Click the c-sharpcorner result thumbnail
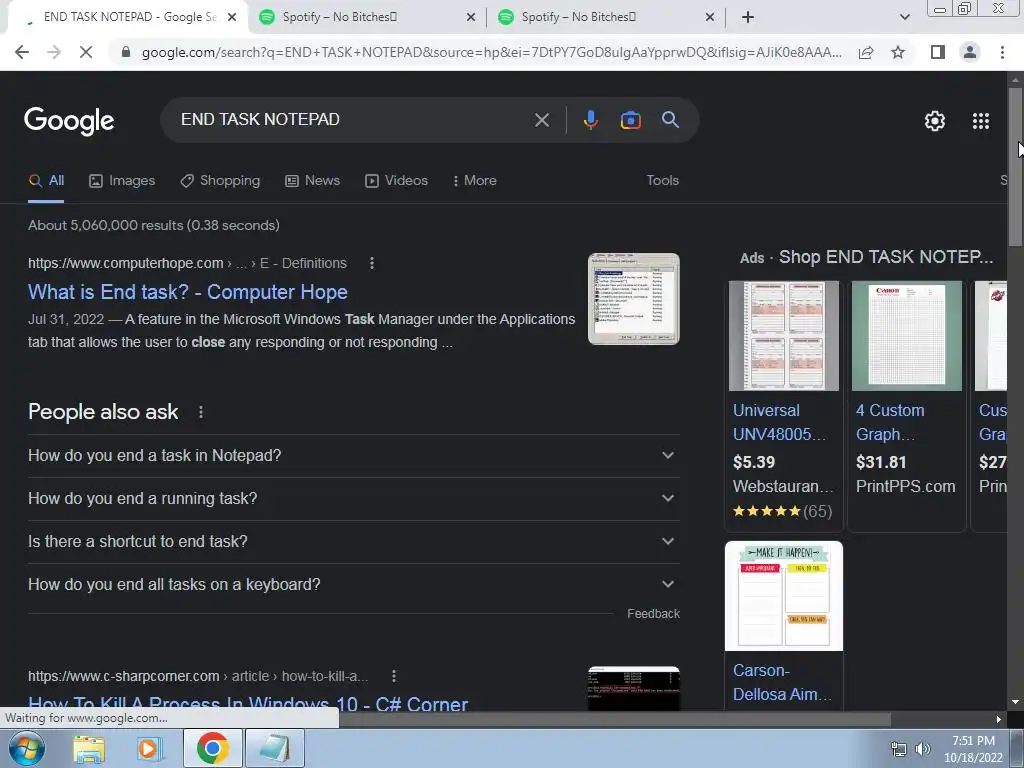Screen dimensions: 1024x768 [x=633, y=688]
